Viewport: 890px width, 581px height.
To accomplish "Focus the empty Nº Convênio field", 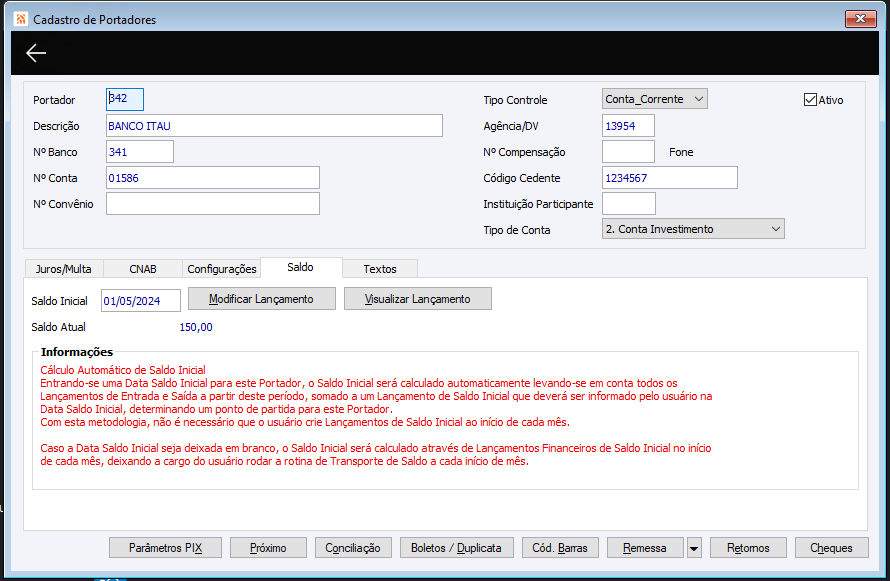I will pos(213,204).
